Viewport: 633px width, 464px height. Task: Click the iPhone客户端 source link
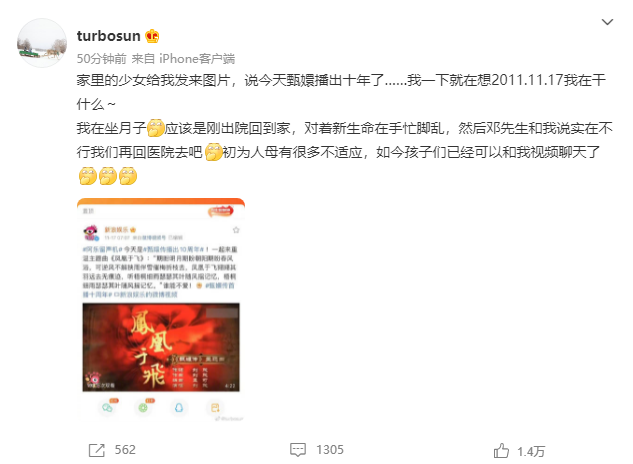pos(197,59)
